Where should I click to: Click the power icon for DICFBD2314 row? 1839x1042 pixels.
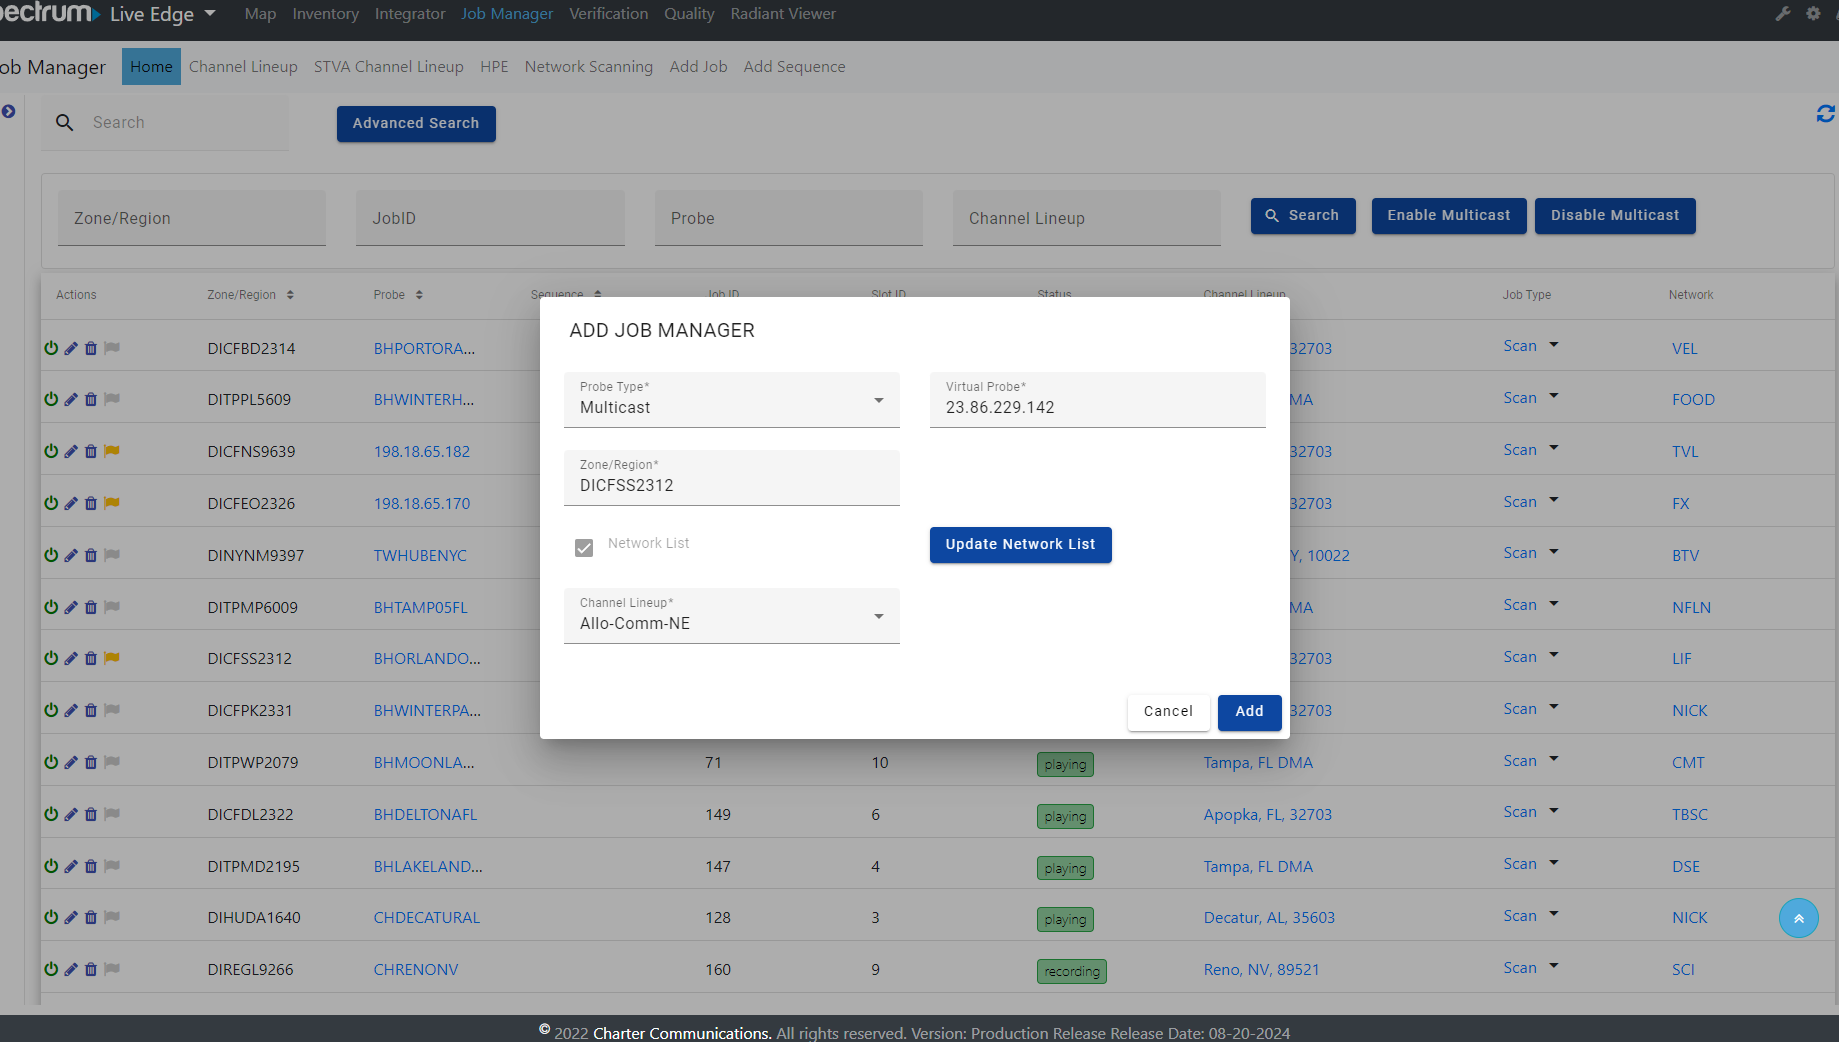(51, 348)
